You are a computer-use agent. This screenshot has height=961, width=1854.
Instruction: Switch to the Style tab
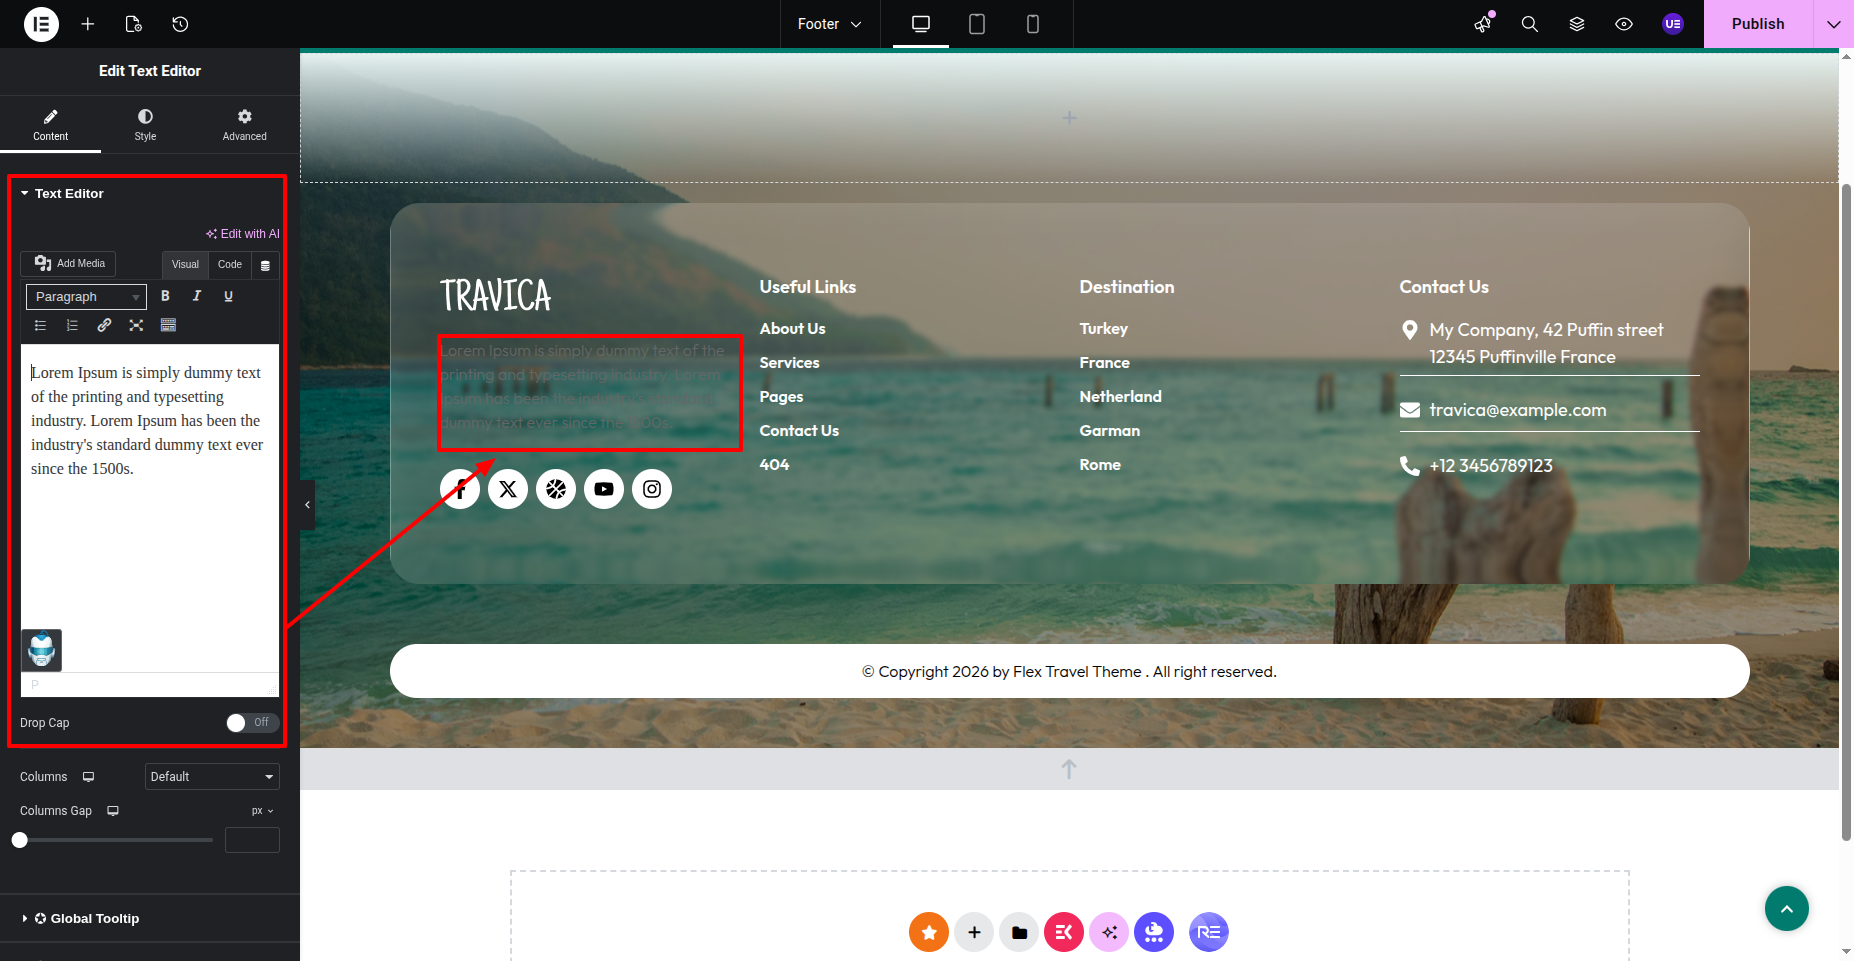pos(145,124)
